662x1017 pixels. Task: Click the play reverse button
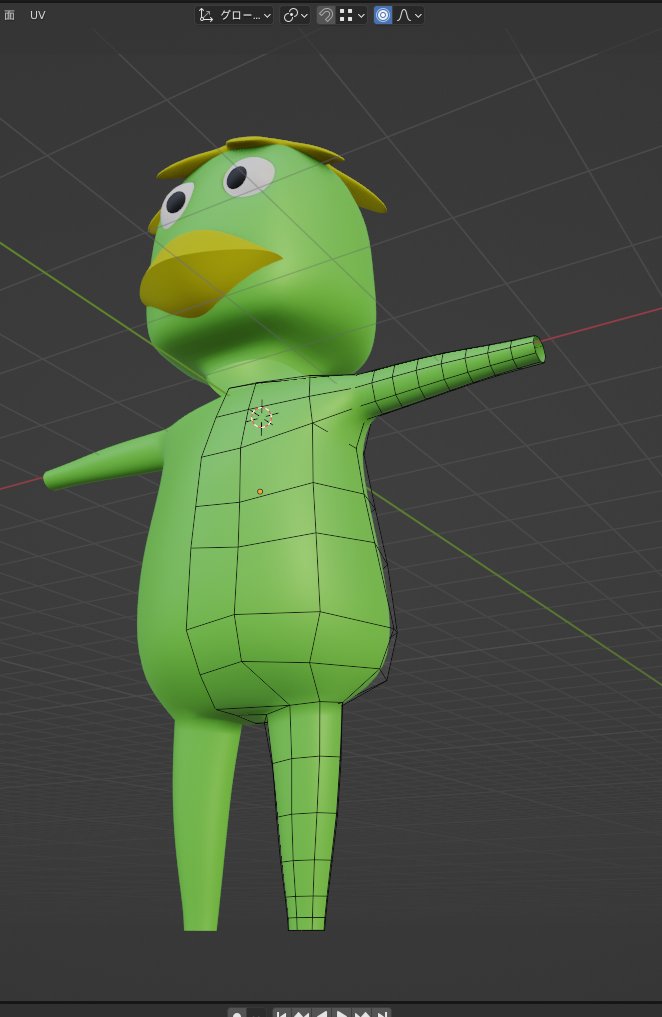point(323,1012)
